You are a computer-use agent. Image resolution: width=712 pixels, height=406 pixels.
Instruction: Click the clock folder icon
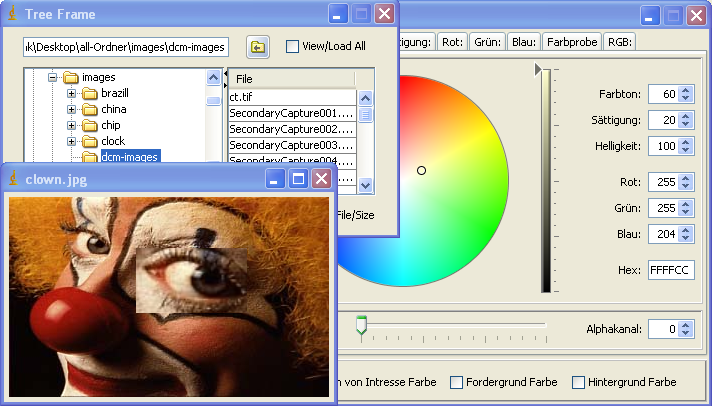tap(90, 141)
